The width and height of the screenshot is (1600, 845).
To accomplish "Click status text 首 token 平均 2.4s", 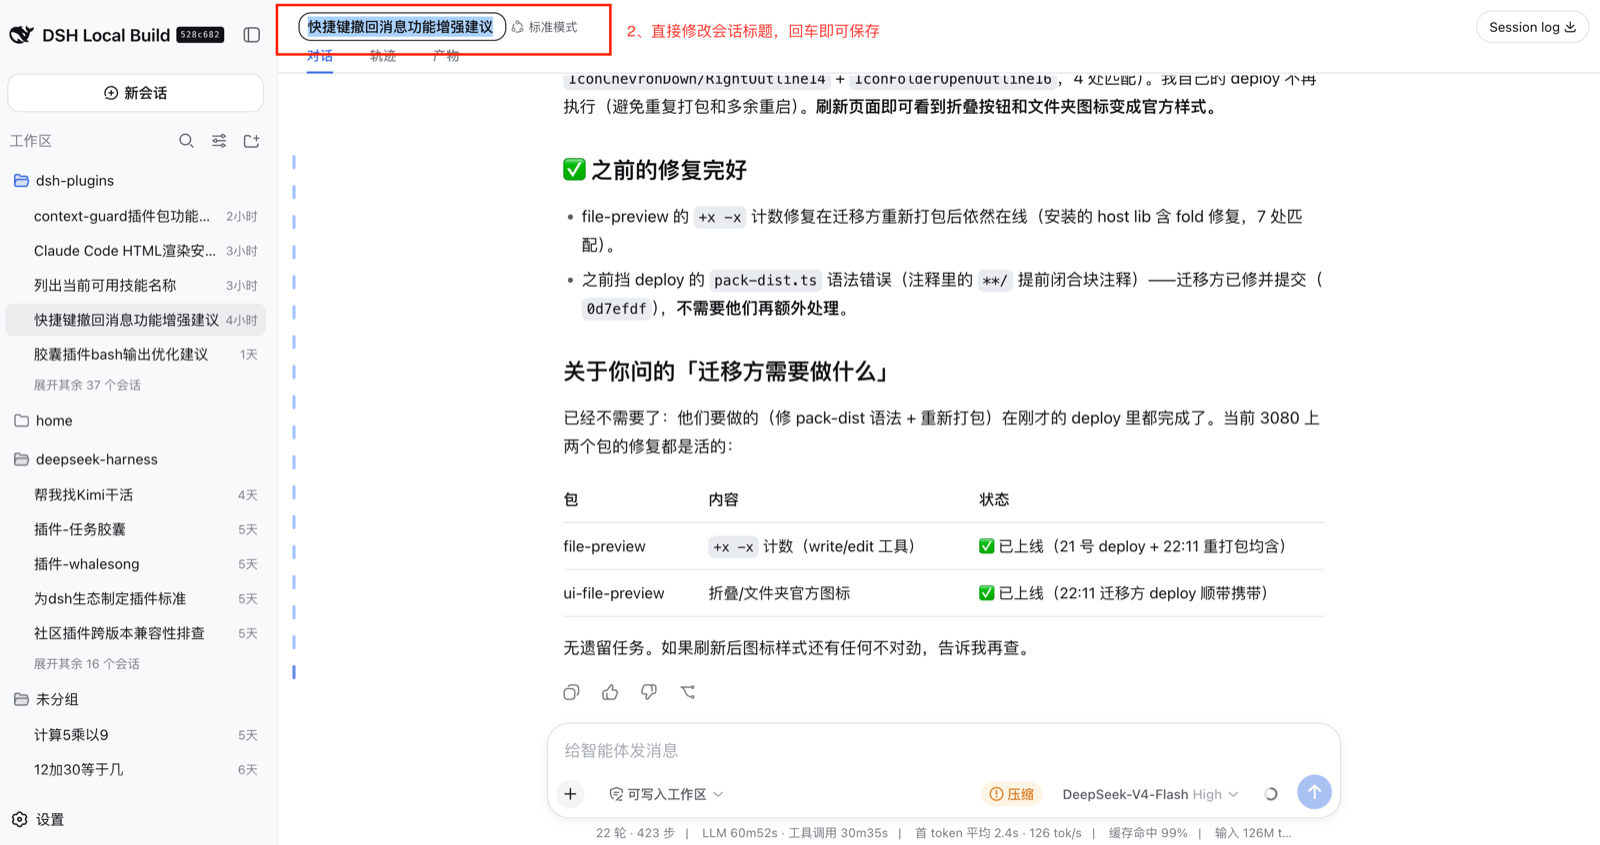I will point(966,833).
